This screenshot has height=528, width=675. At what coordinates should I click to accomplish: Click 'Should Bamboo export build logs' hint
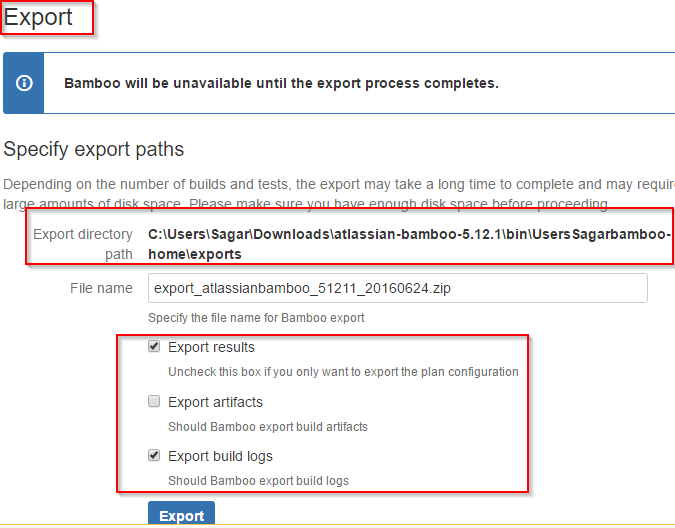pos(258,481)
